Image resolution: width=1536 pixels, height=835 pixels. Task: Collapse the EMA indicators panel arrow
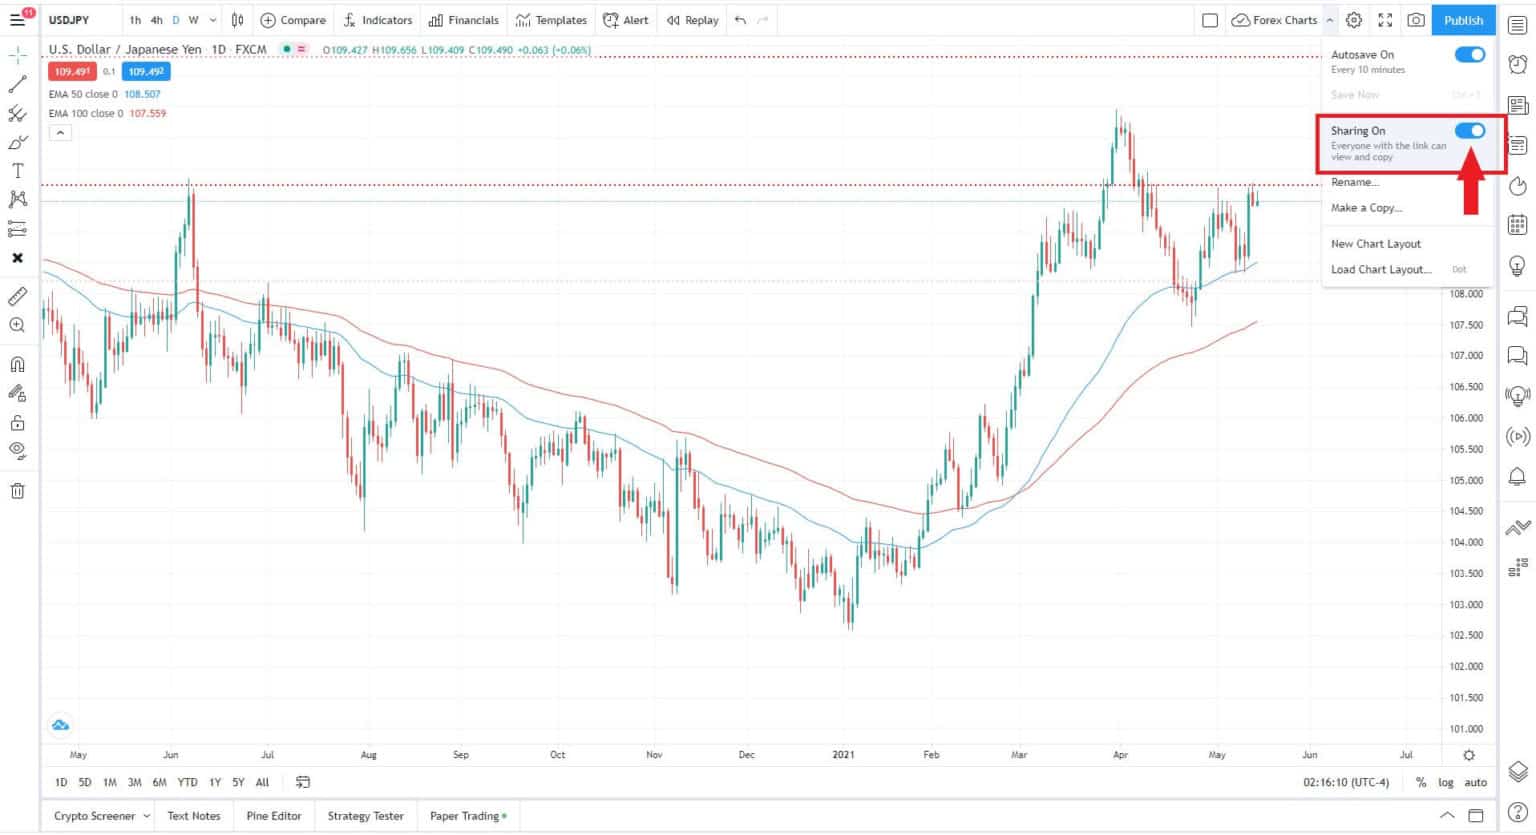(x=60, y=132)
